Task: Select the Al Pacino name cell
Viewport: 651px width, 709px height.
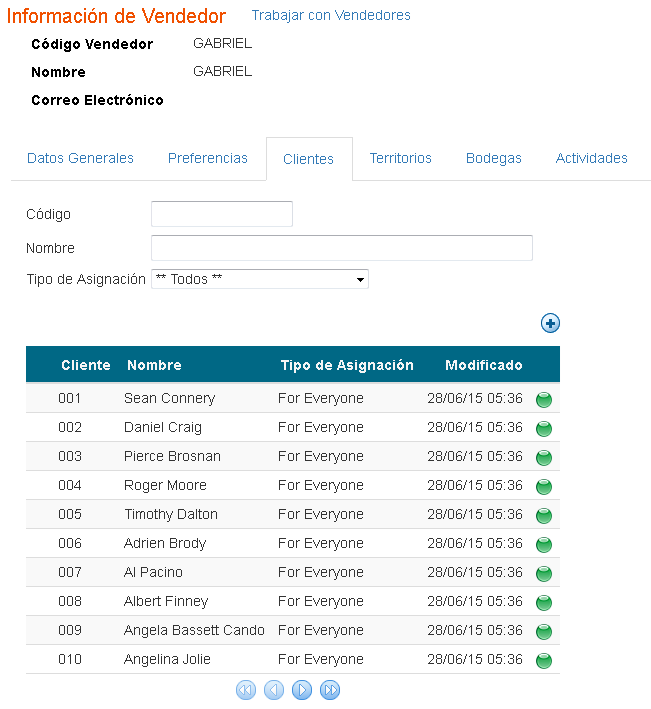Action: (153, 572)
